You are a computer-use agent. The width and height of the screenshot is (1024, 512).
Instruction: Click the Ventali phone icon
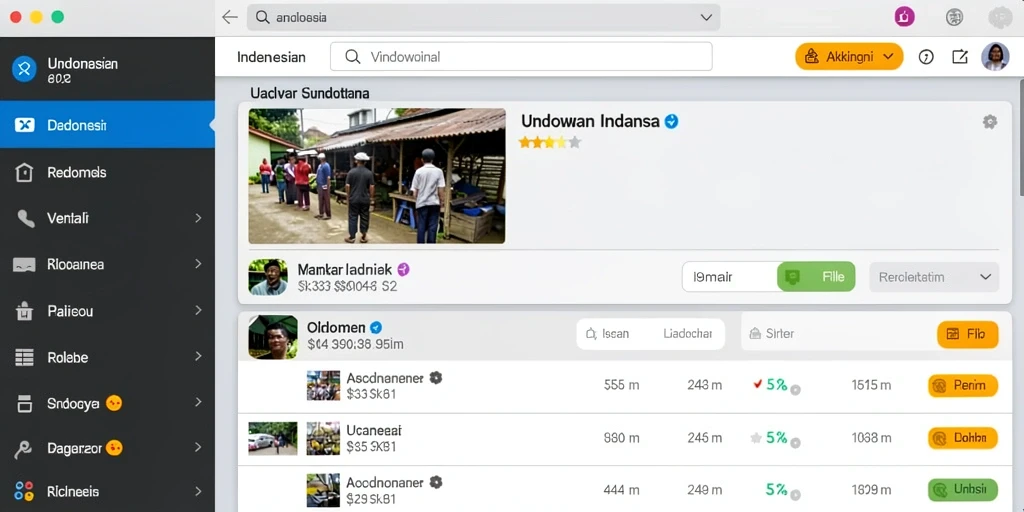click(x=25, y=219)
